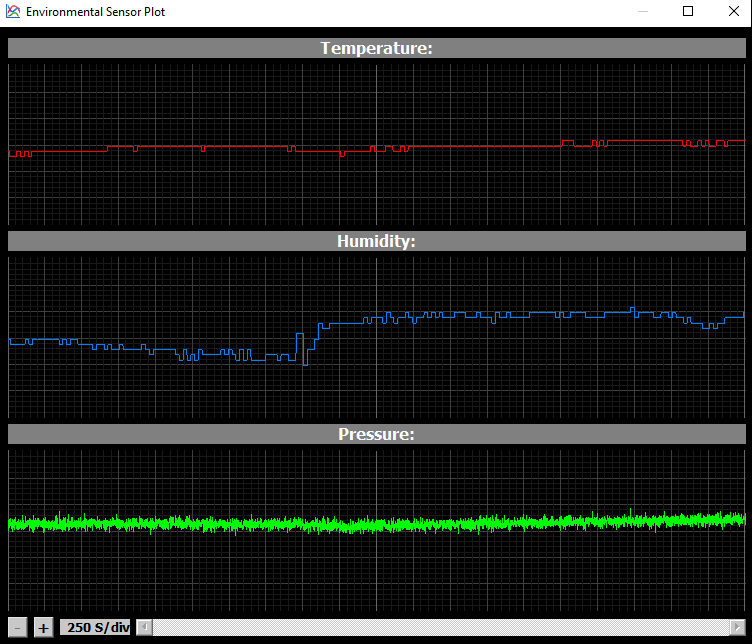Select the Pressure header bar
Screen dimensions: 752x644
[376, 434]
